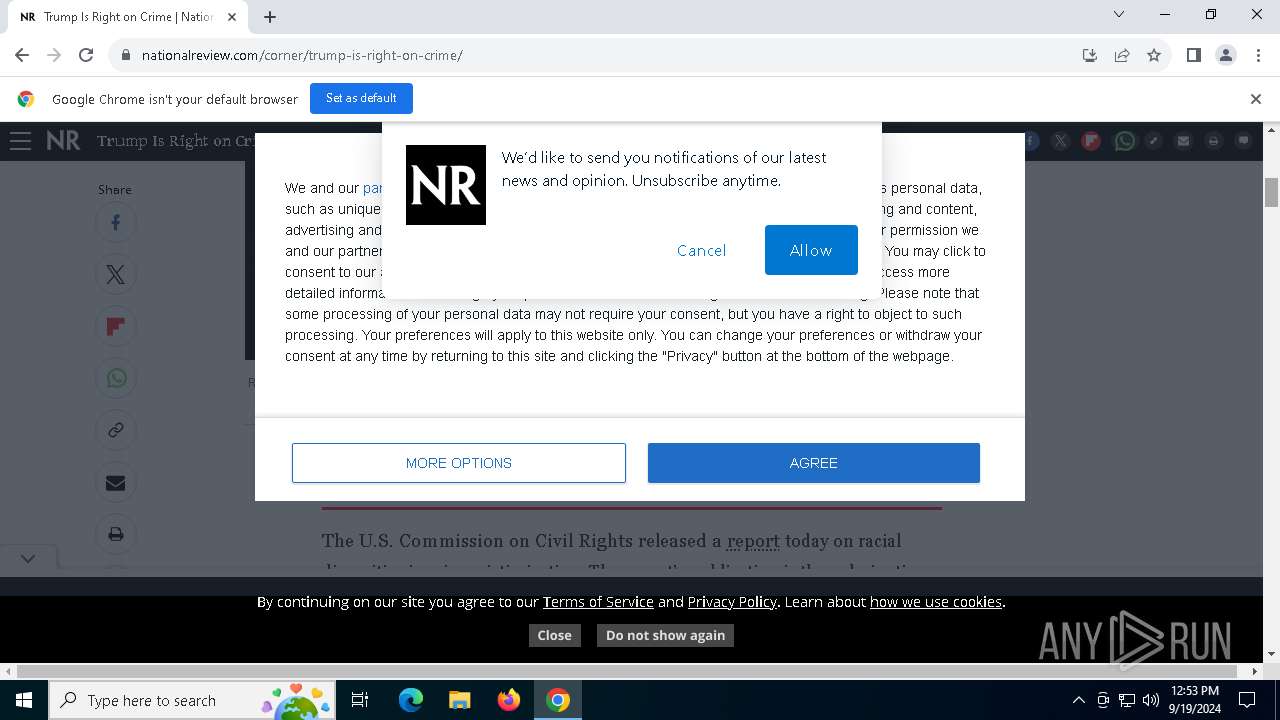The height and width of the screenshot is (720, 1280).
Task: Open a new browser tab
Action: click(270, 16)
